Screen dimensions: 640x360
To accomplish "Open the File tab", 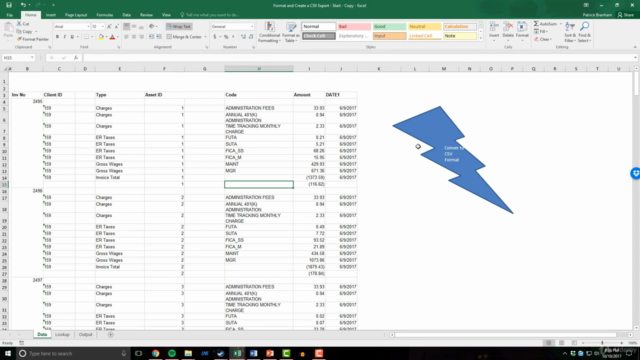I will 9,15.
